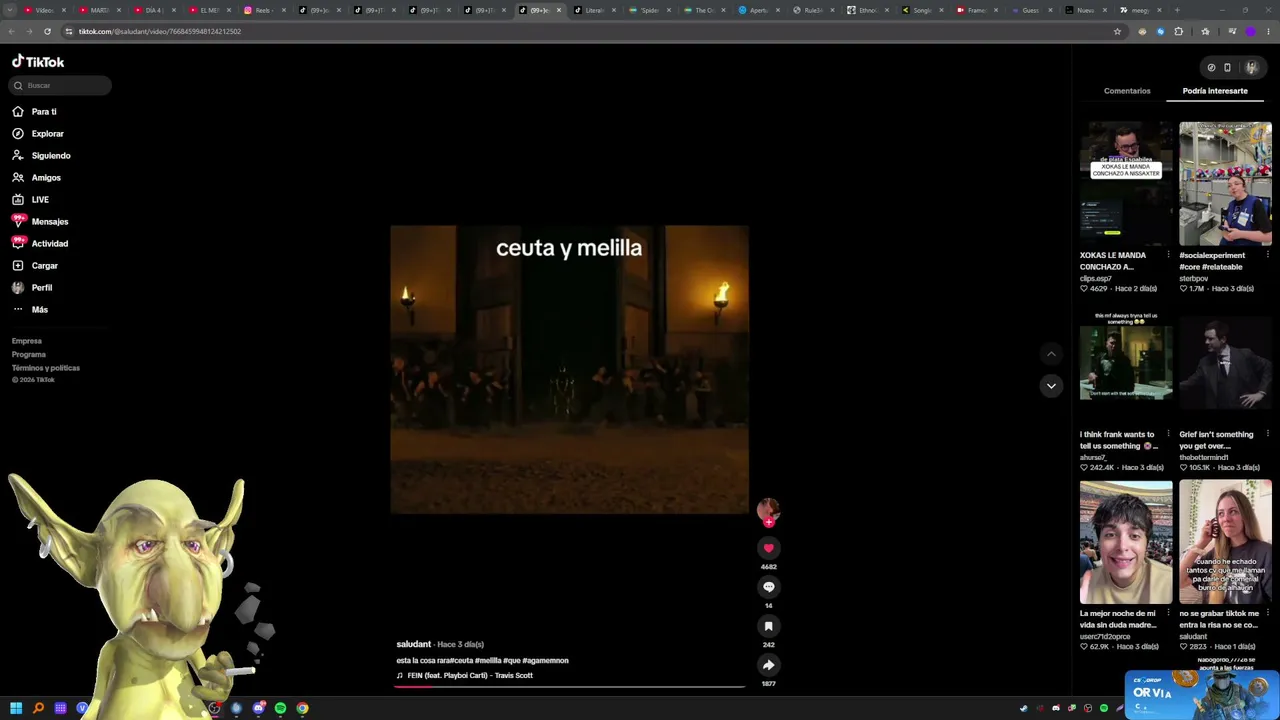The width and height of the screenshot is (1280, 720).
Task: Go to the Siguiendo feed icon
Action: (18, 156)
